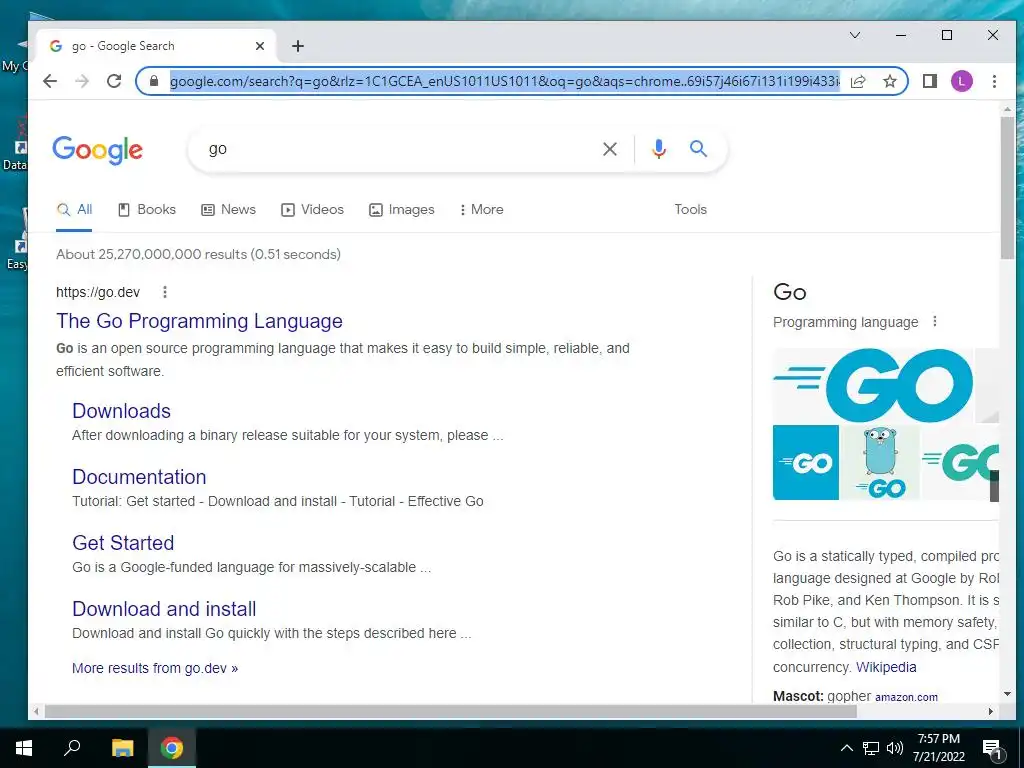Click the blue square GO thumbnail
The height and width of the screenshot is (768, 1024).
806,462
